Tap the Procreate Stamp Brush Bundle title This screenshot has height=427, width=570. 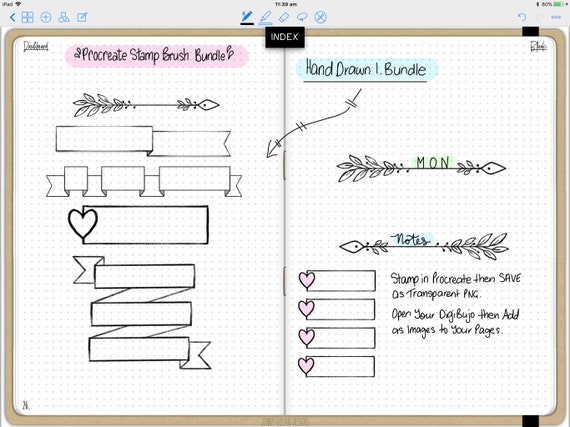[x=157, y=56]
